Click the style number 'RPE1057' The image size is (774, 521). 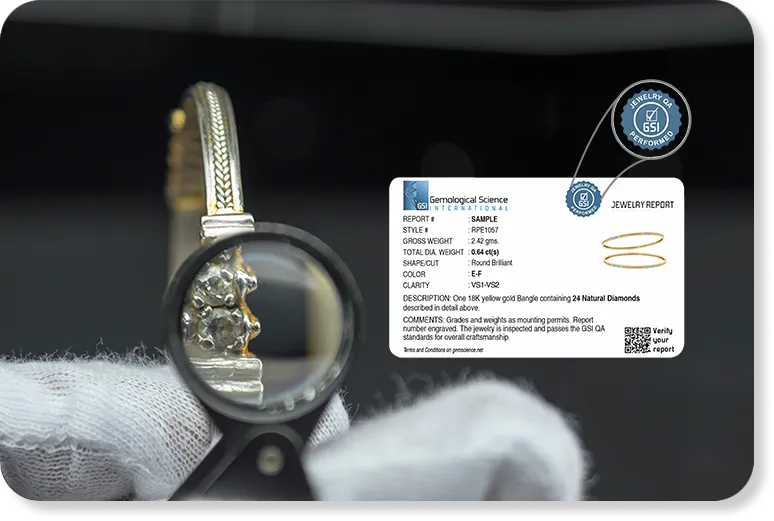pyautogui.click(x=485, y=230)
